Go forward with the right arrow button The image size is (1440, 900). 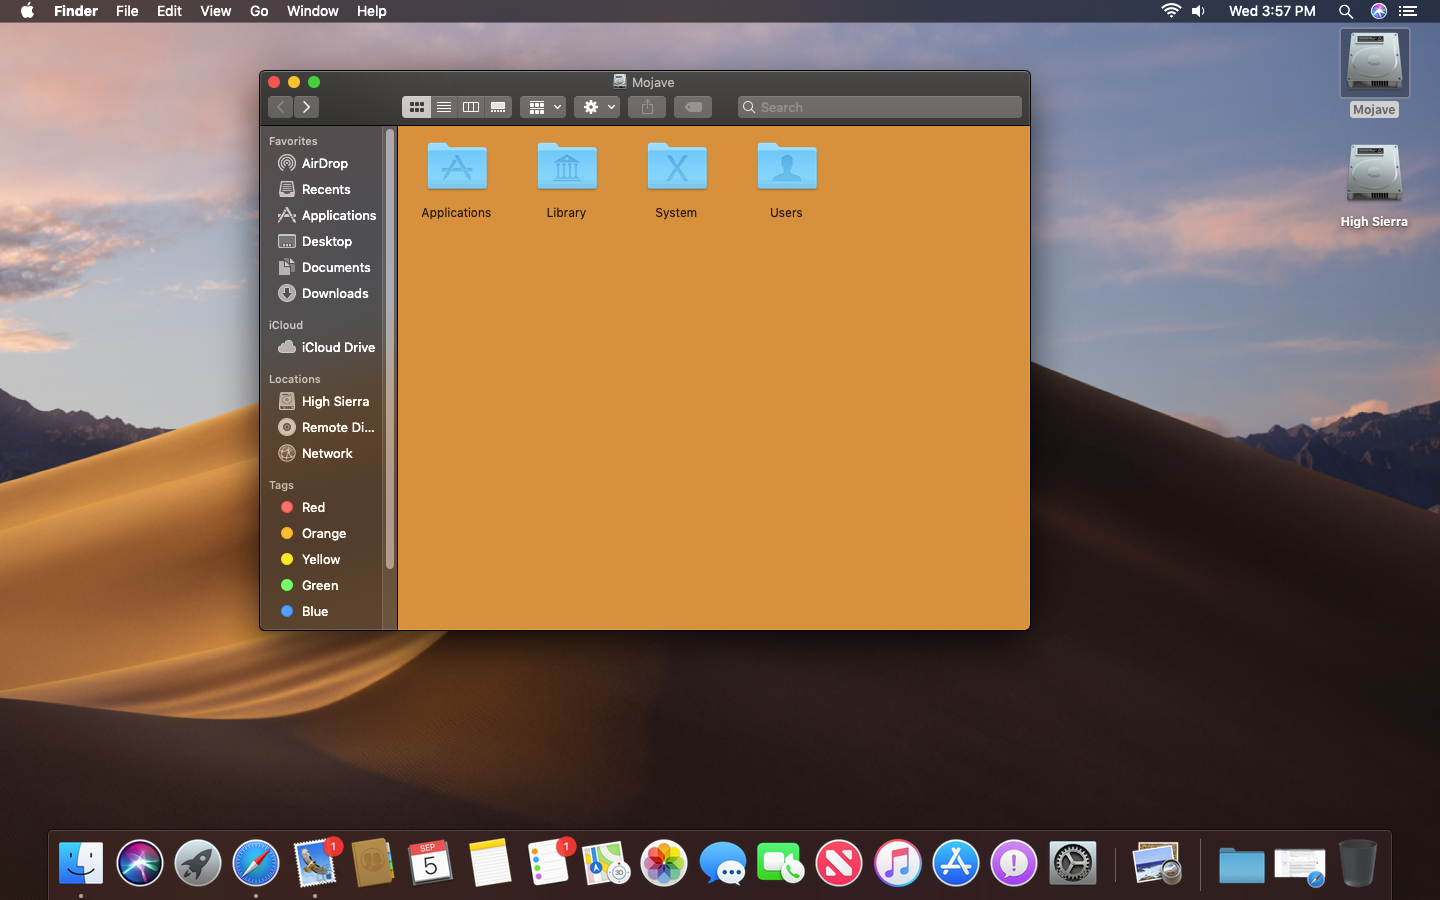(306, 107)
